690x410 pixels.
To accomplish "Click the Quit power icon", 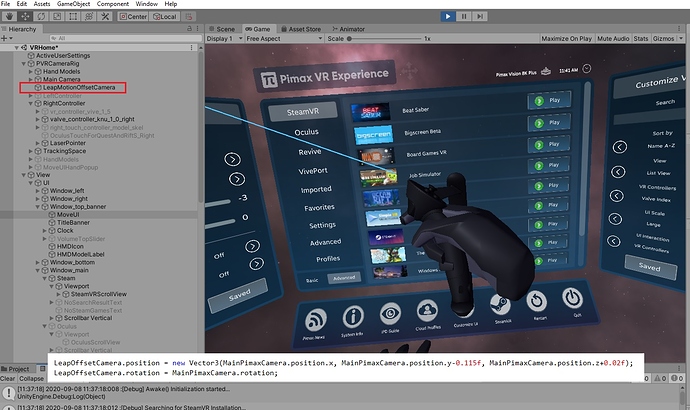I will (573, 298).
